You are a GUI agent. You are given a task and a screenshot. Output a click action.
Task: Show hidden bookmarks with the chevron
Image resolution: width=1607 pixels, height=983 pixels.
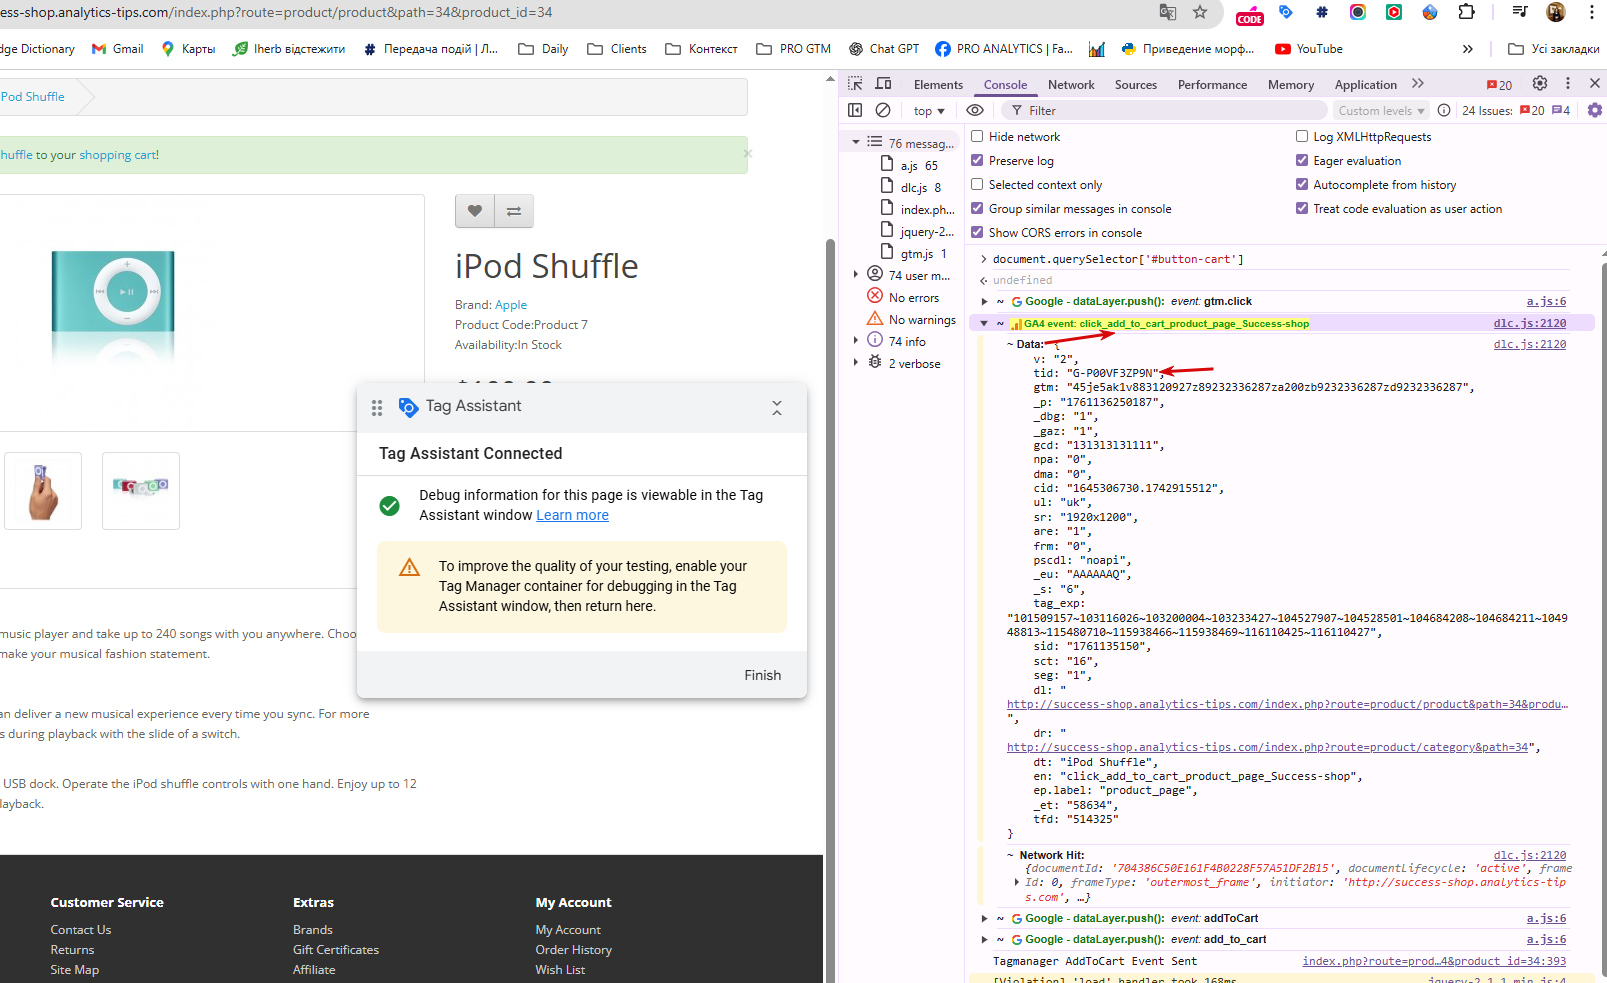[x=1467, y=49]
